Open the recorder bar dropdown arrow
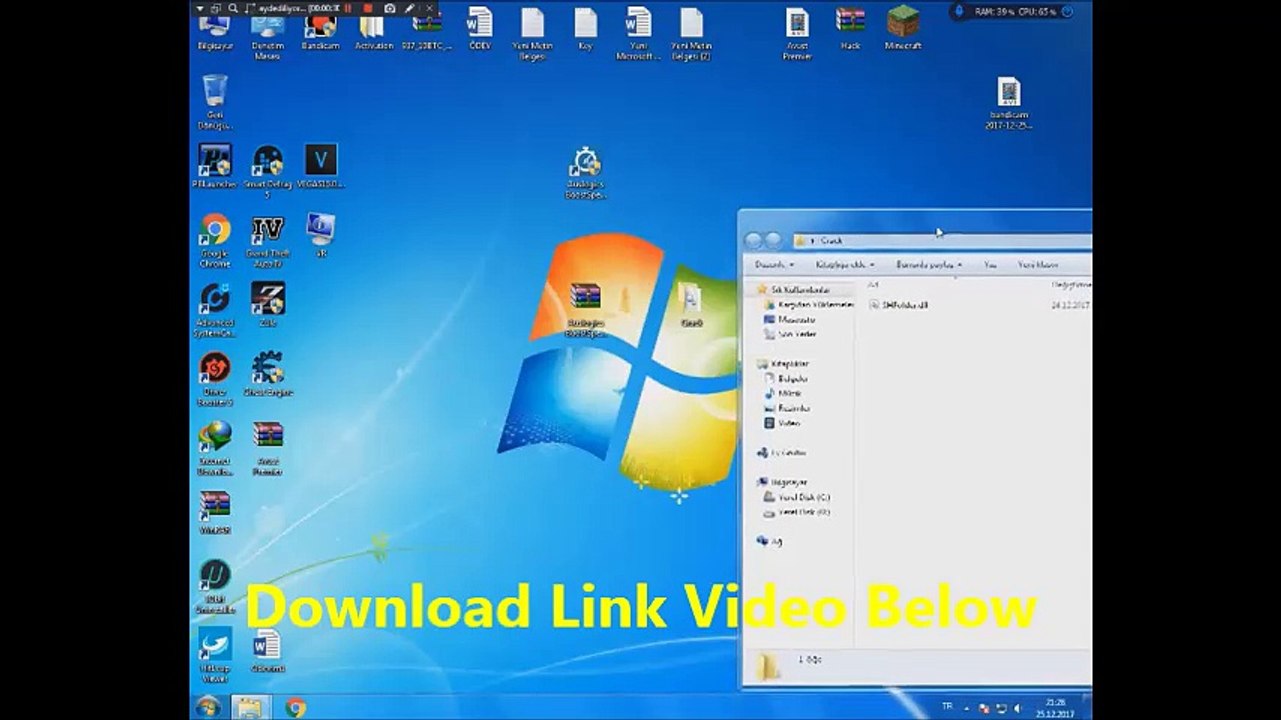 pyautogui.click(x=200, y=8)
